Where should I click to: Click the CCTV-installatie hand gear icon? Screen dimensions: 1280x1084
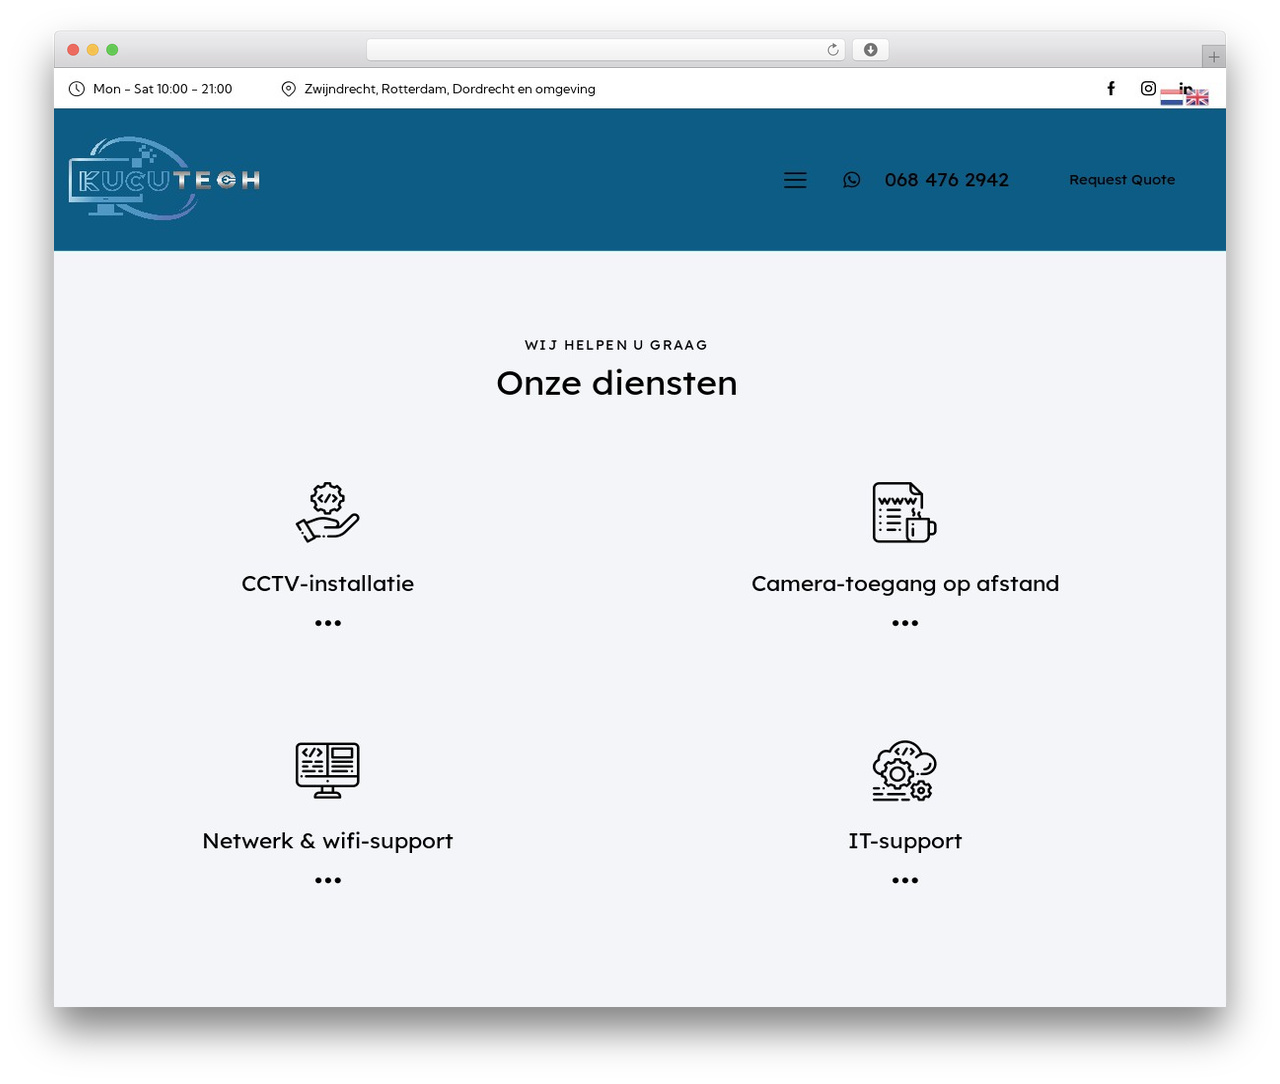click(328, 513)
